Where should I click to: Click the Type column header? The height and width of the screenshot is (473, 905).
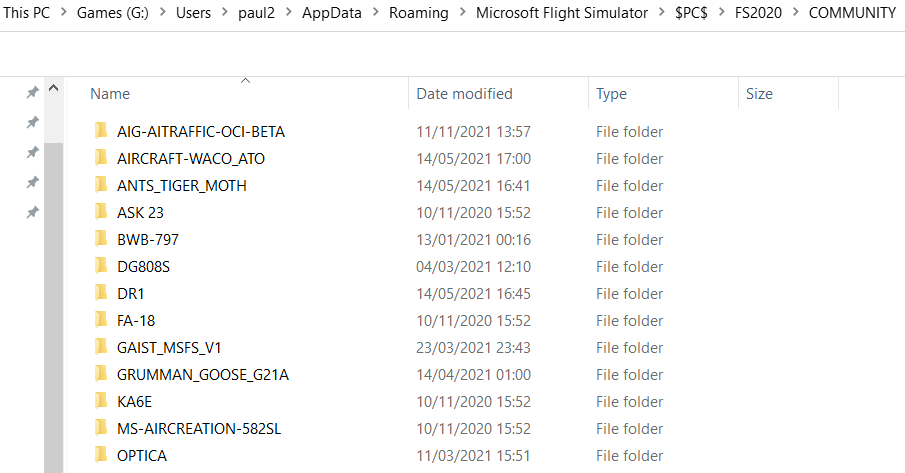[611, 94]
